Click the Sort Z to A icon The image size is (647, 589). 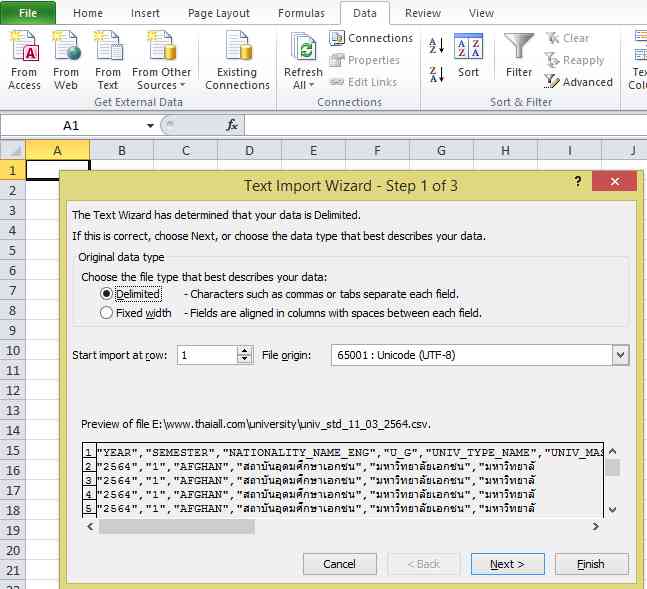tap(437, 74)
